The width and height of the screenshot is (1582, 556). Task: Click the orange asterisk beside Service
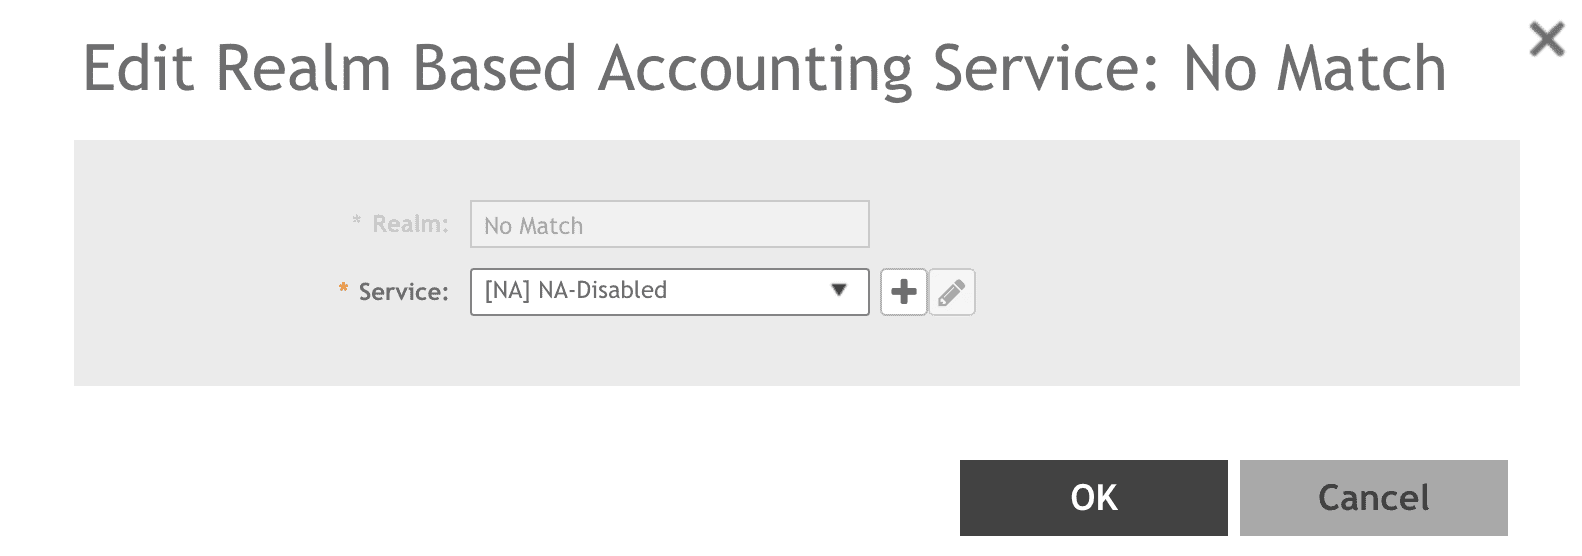pos(343,289)
